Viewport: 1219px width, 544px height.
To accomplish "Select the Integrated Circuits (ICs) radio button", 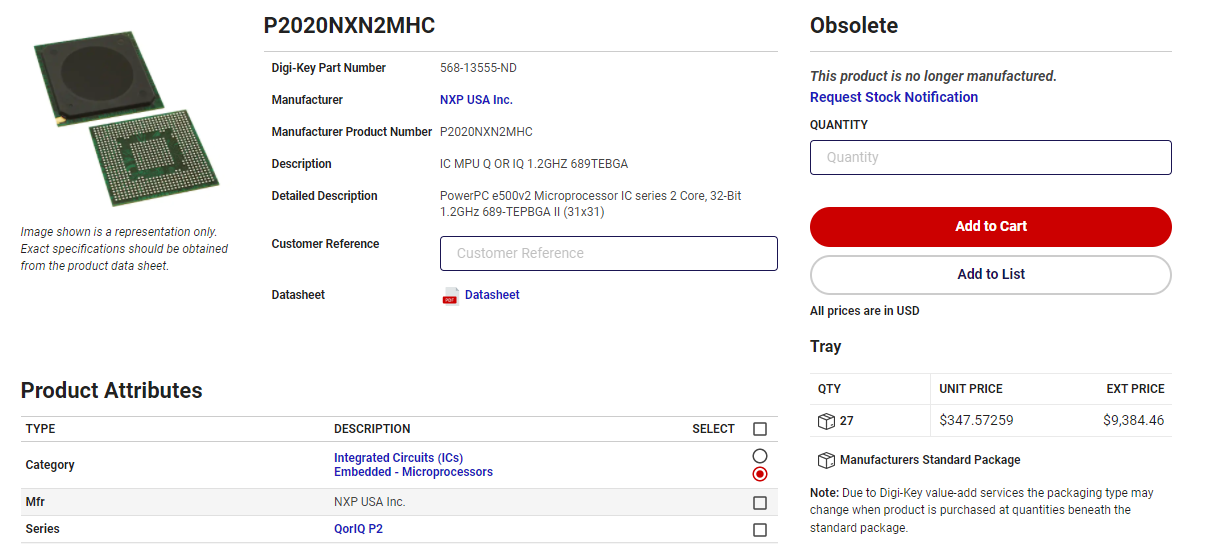I will click(x=760, y=457).
